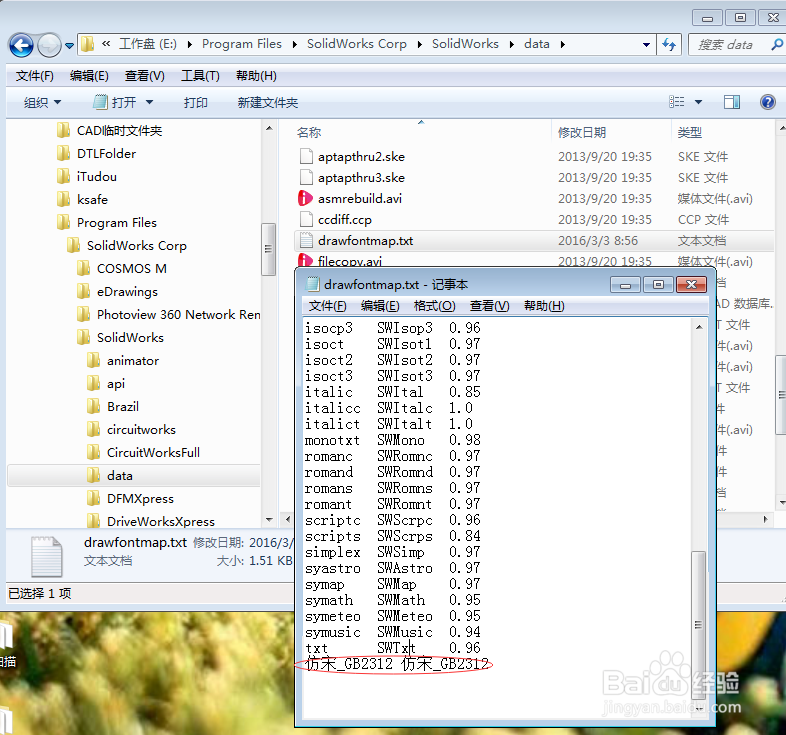Image resolution: width=786 pixels, height=735 pixels.
Task: Click the Notepad vertical scrollbar thumb
Action: pos(698,625)
